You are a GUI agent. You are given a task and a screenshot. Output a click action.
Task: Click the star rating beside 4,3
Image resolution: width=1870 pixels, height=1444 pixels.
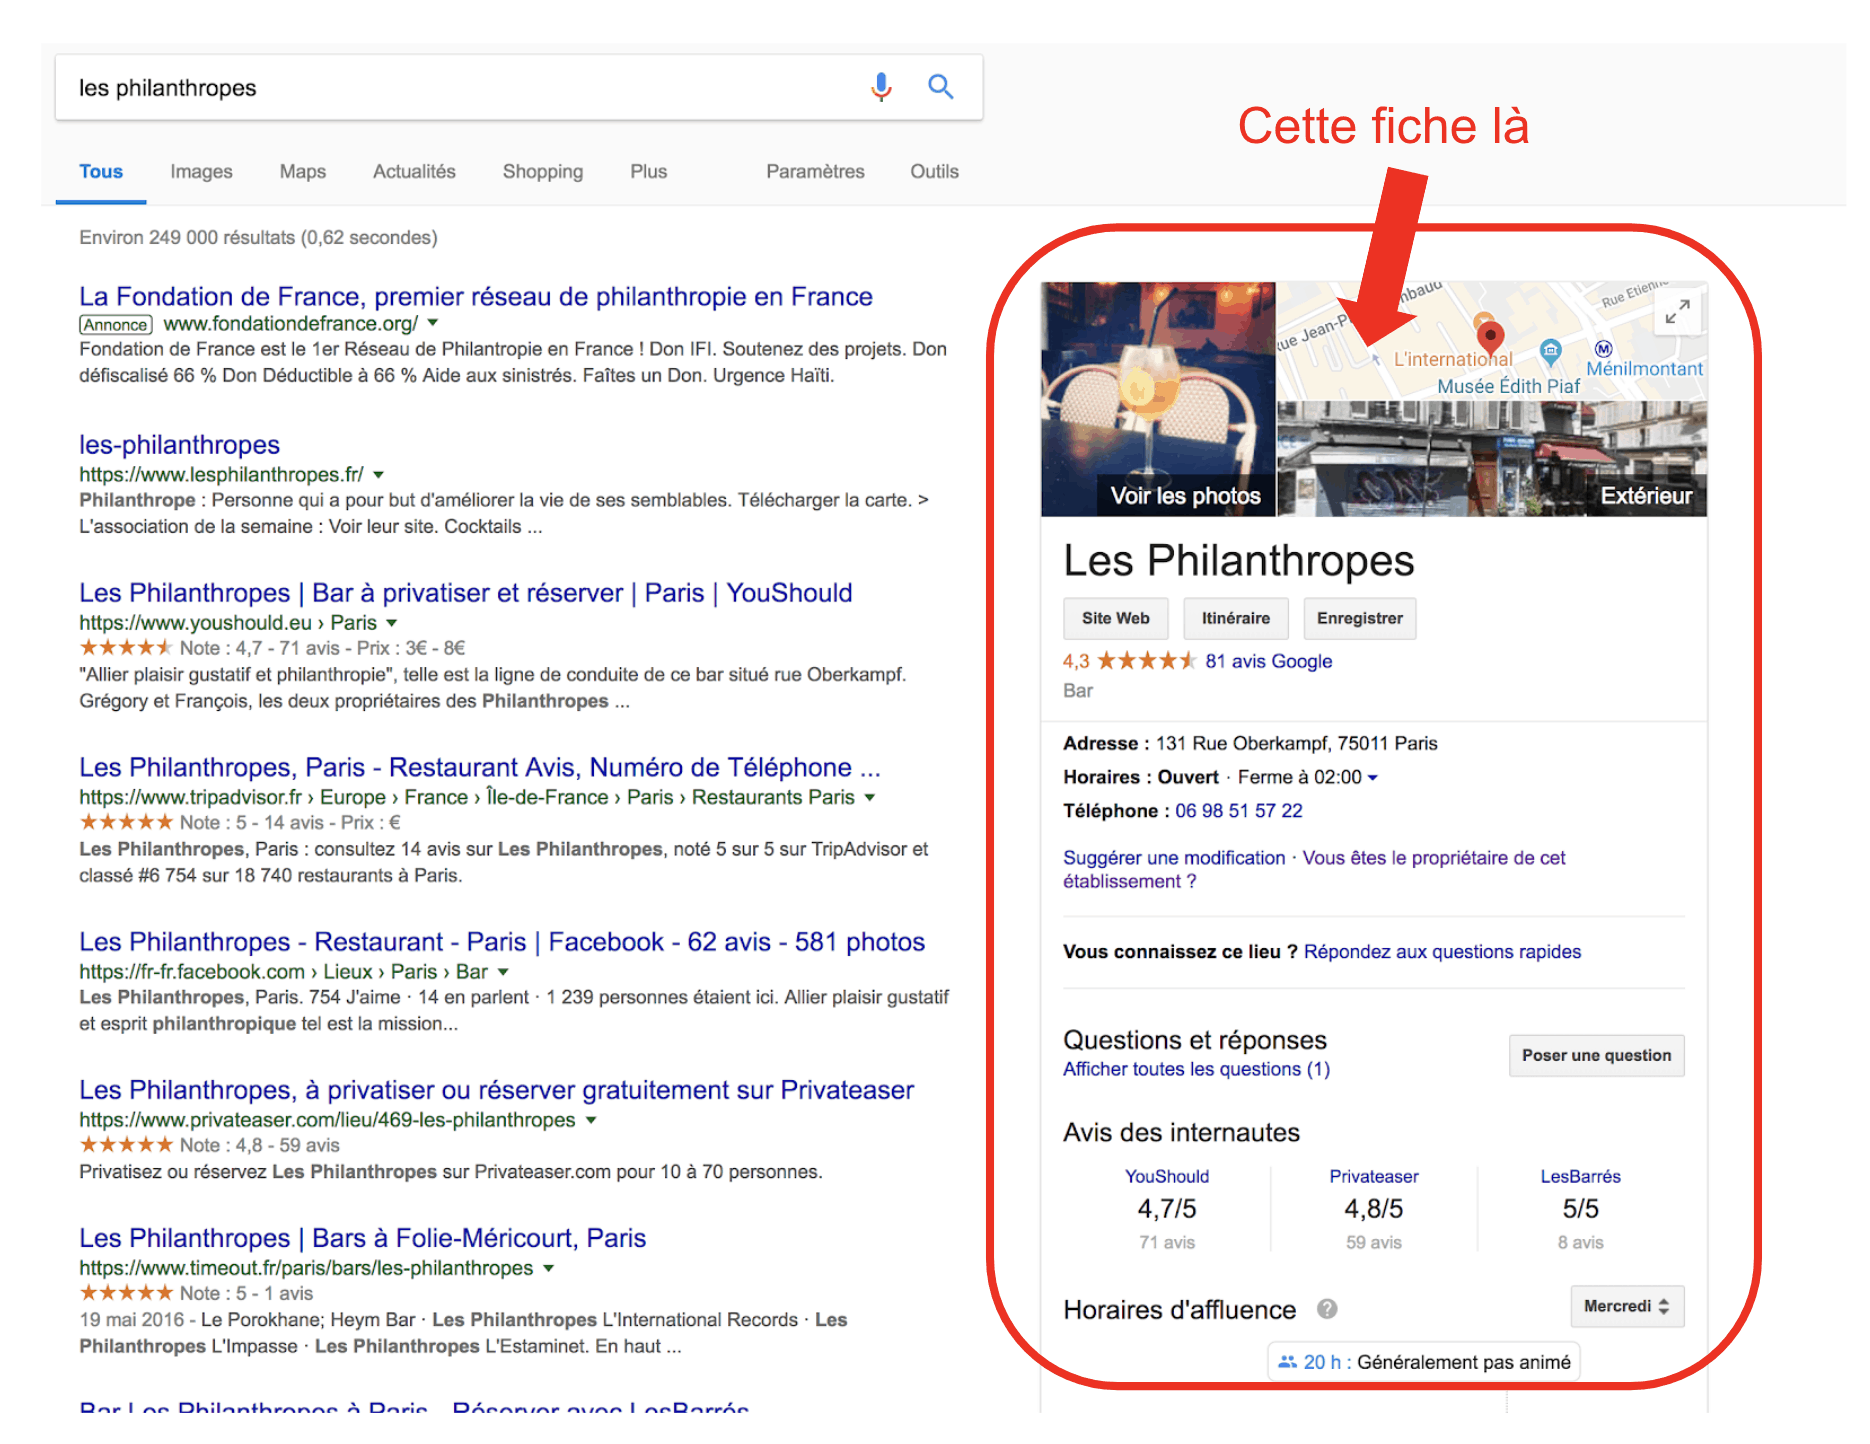click(x=1146, y=661)
